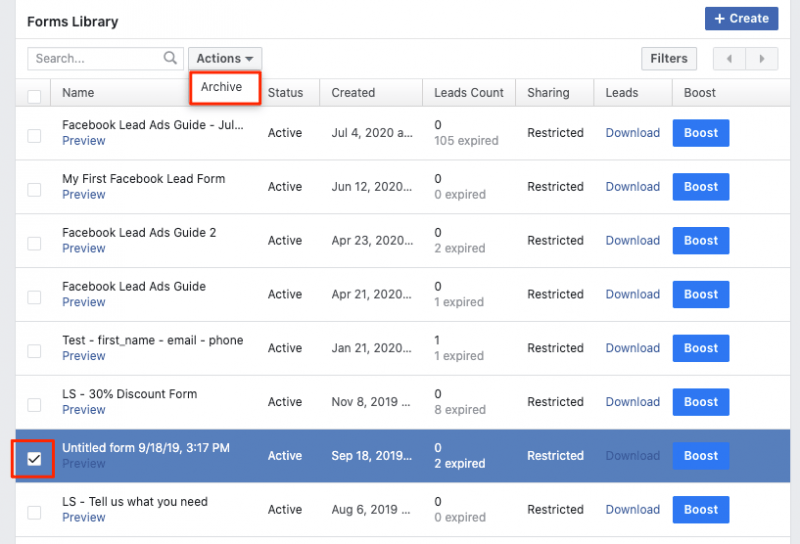The height and width of the screenshot is (544, 800).
Task: Click the 'Forms Library' heading
Action: (x=72, y=22)
